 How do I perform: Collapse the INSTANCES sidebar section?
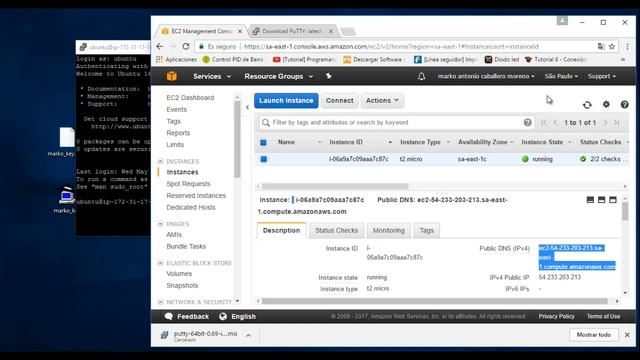(160, 161)
